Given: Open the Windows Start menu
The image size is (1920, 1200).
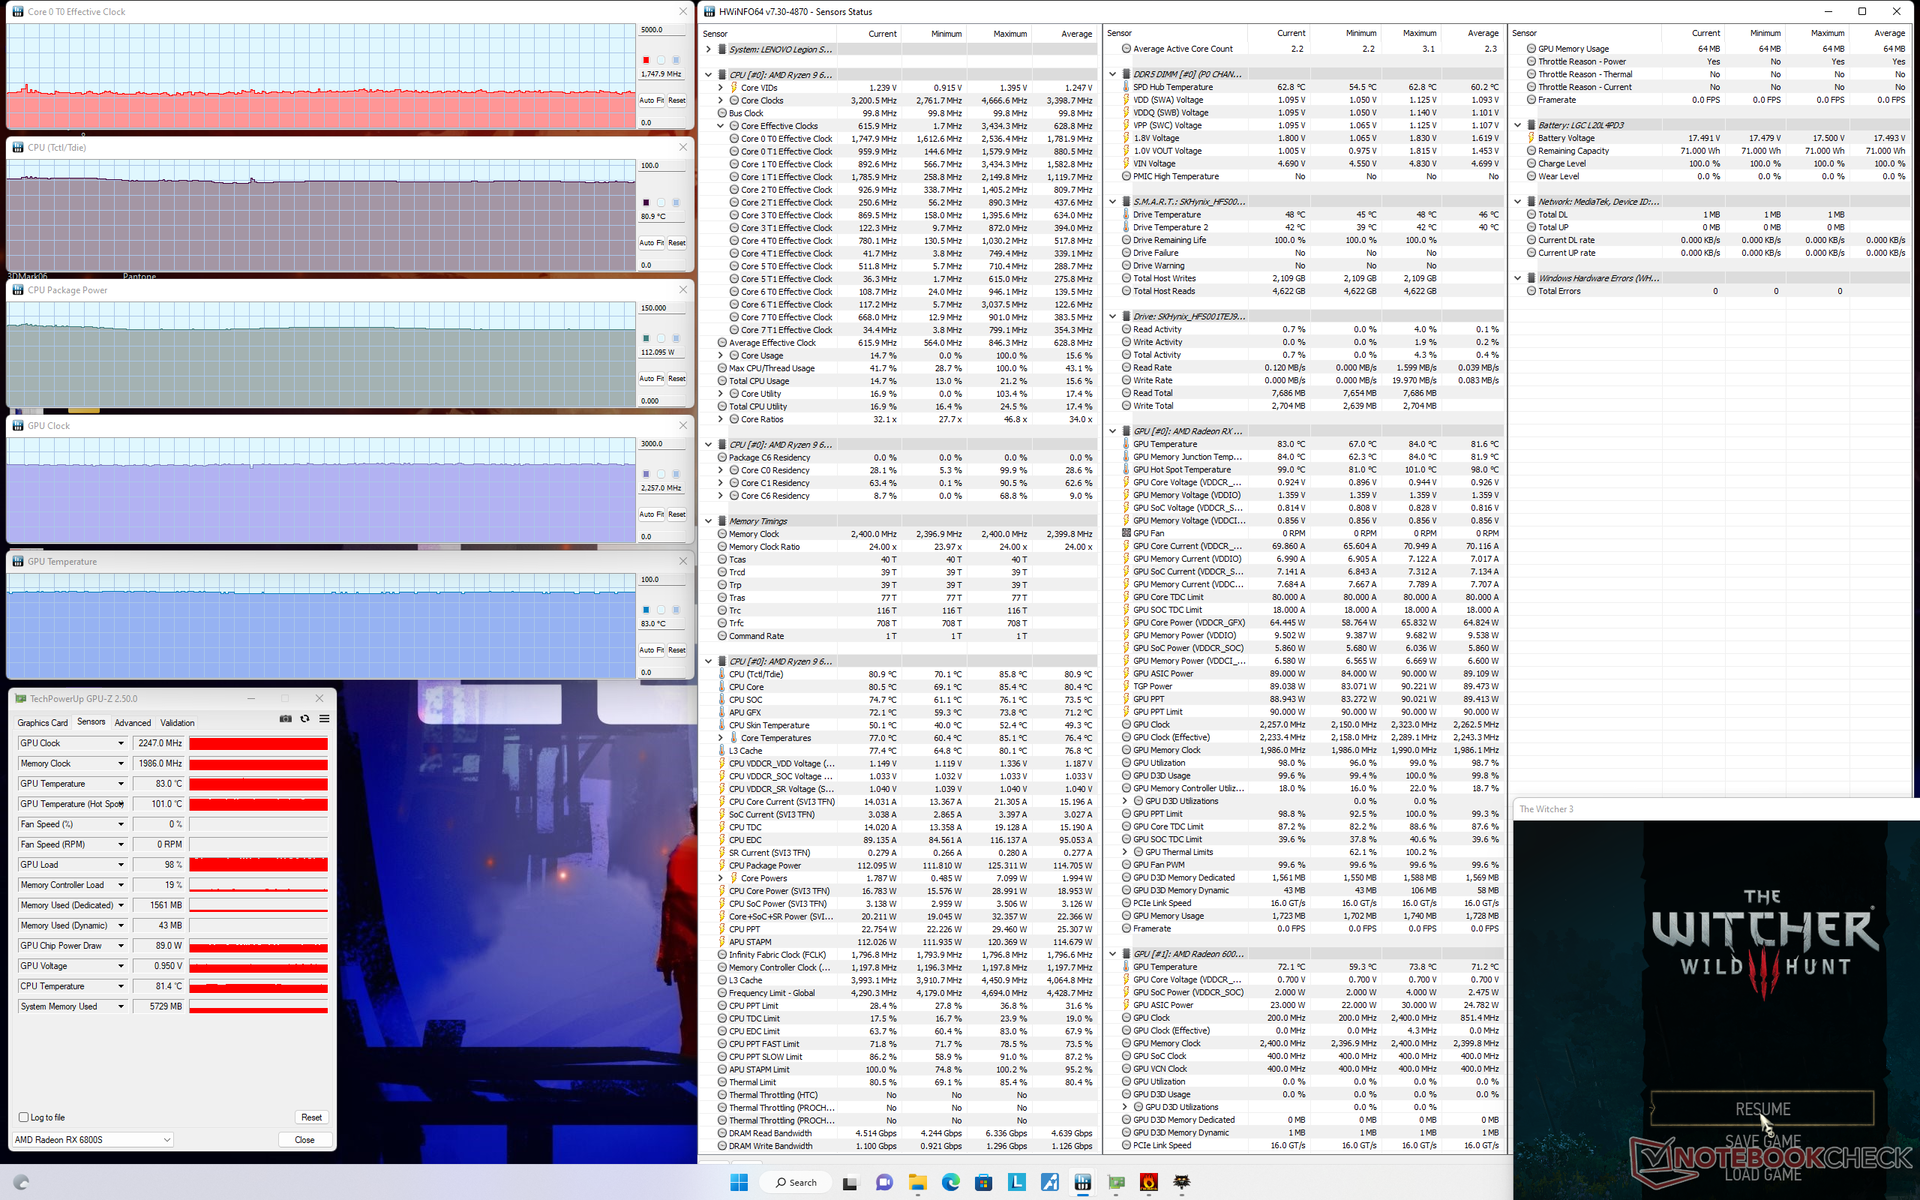Looking at the screenshot, I should [x=739, y=1182].
